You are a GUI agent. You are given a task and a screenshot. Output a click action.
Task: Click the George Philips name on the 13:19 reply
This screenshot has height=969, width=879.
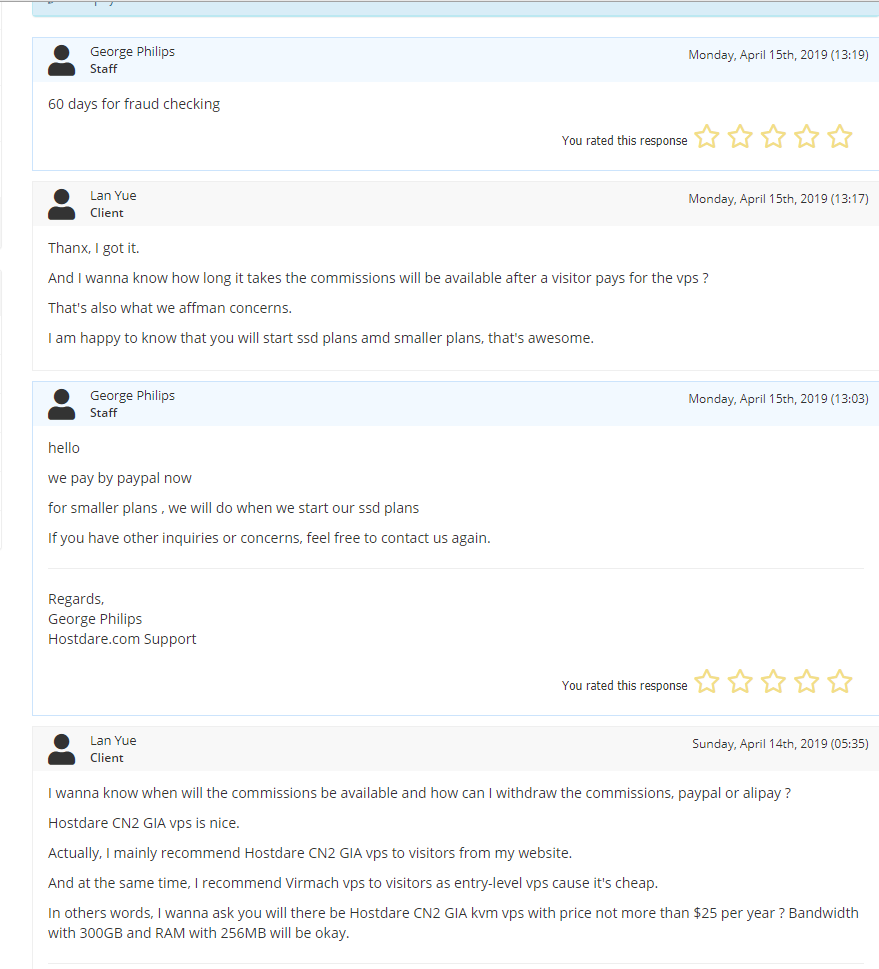pos(132,51)
